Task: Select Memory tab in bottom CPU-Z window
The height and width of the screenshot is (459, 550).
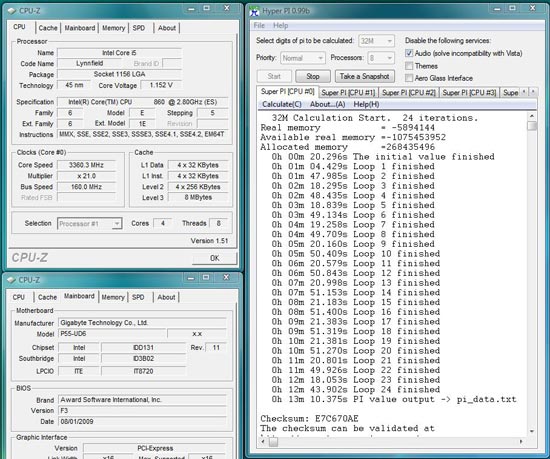Action: tap(113, 297)
